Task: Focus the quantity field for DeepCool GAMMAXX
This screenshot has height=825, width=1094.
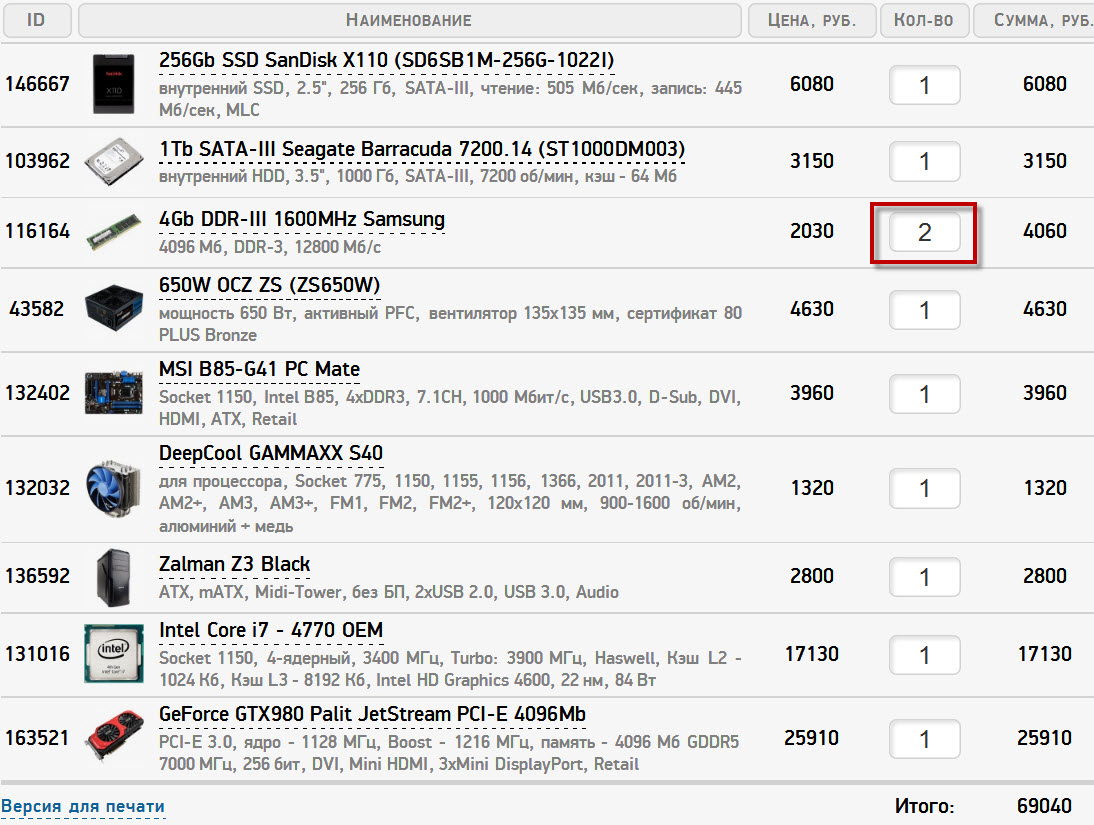Action: pos(924,489)
